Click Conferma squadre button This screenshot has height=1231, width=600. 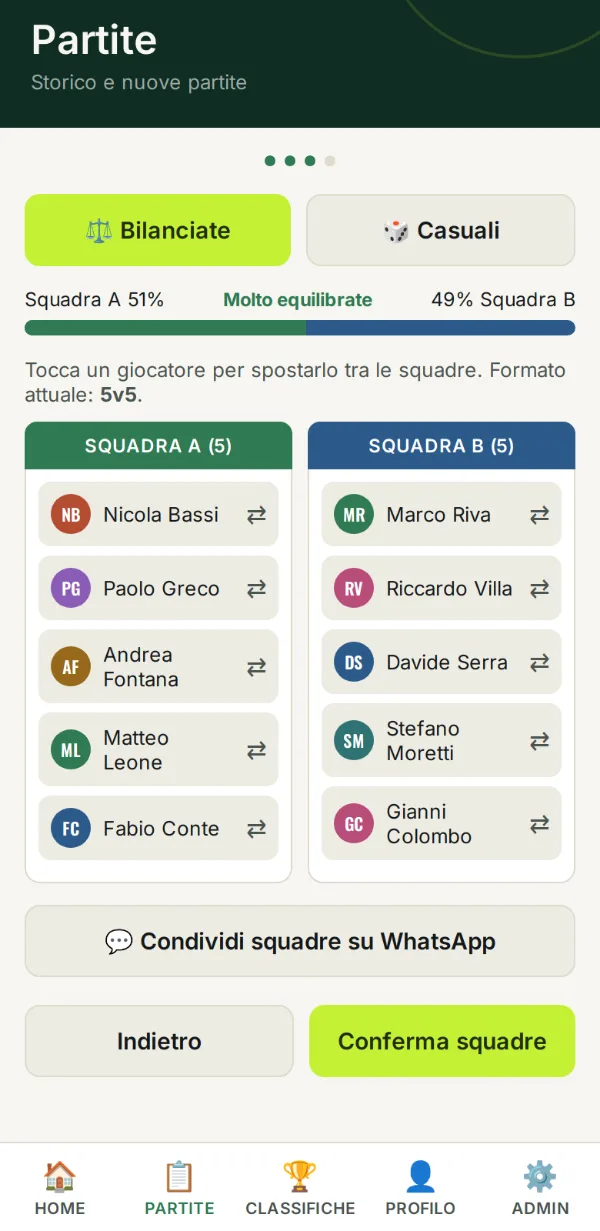pos(442,1041)
